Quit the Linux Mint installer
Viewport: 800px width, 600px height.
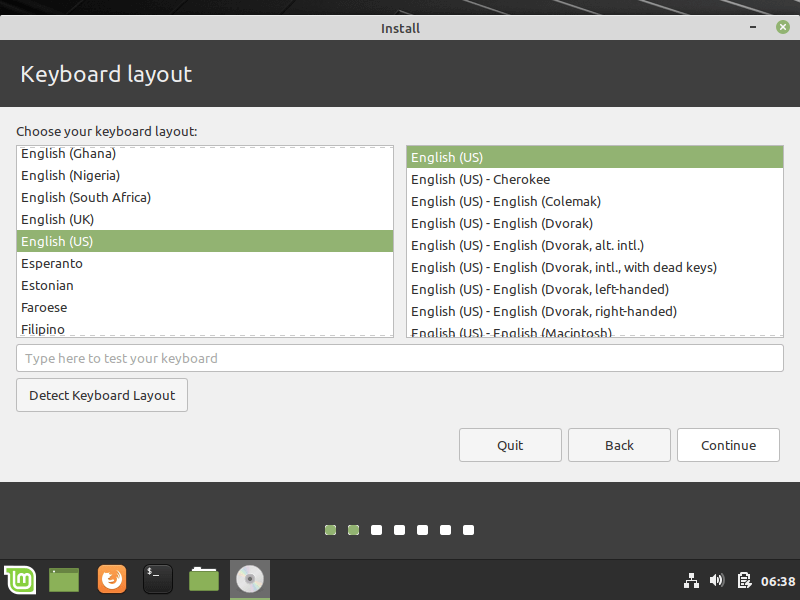pyautogui.click(x=510, y=445)
